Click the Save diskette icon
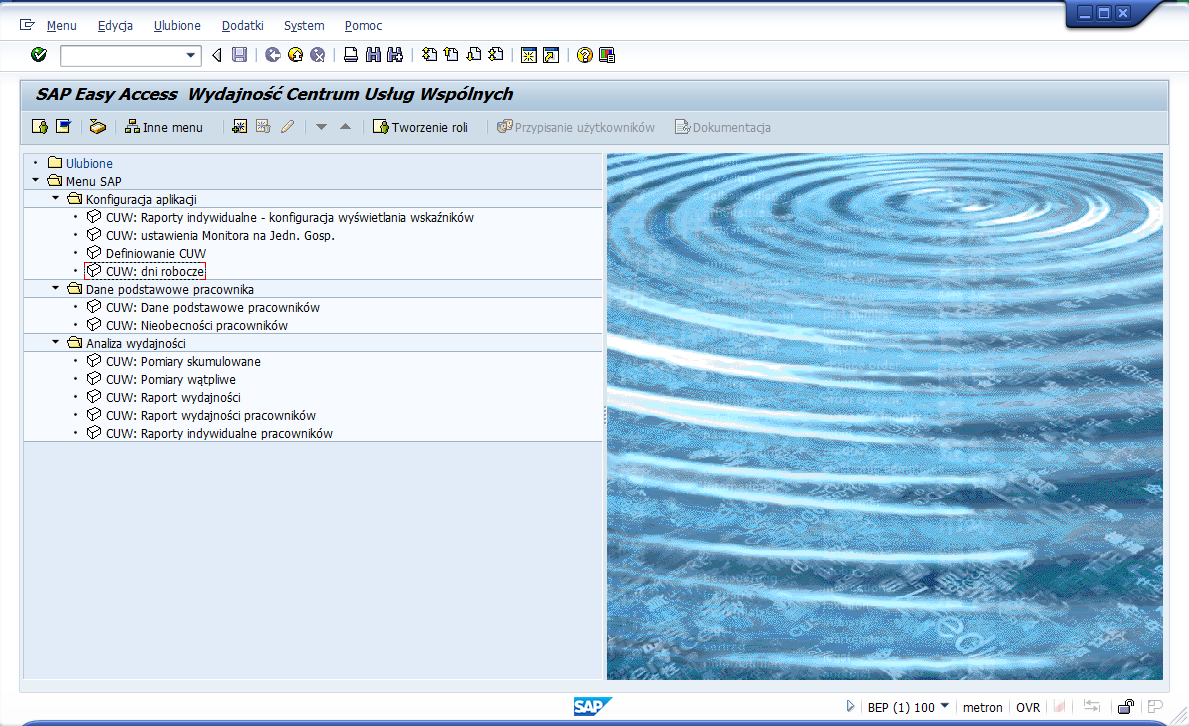Screen dimensions: 1189x726 [240, 55]
